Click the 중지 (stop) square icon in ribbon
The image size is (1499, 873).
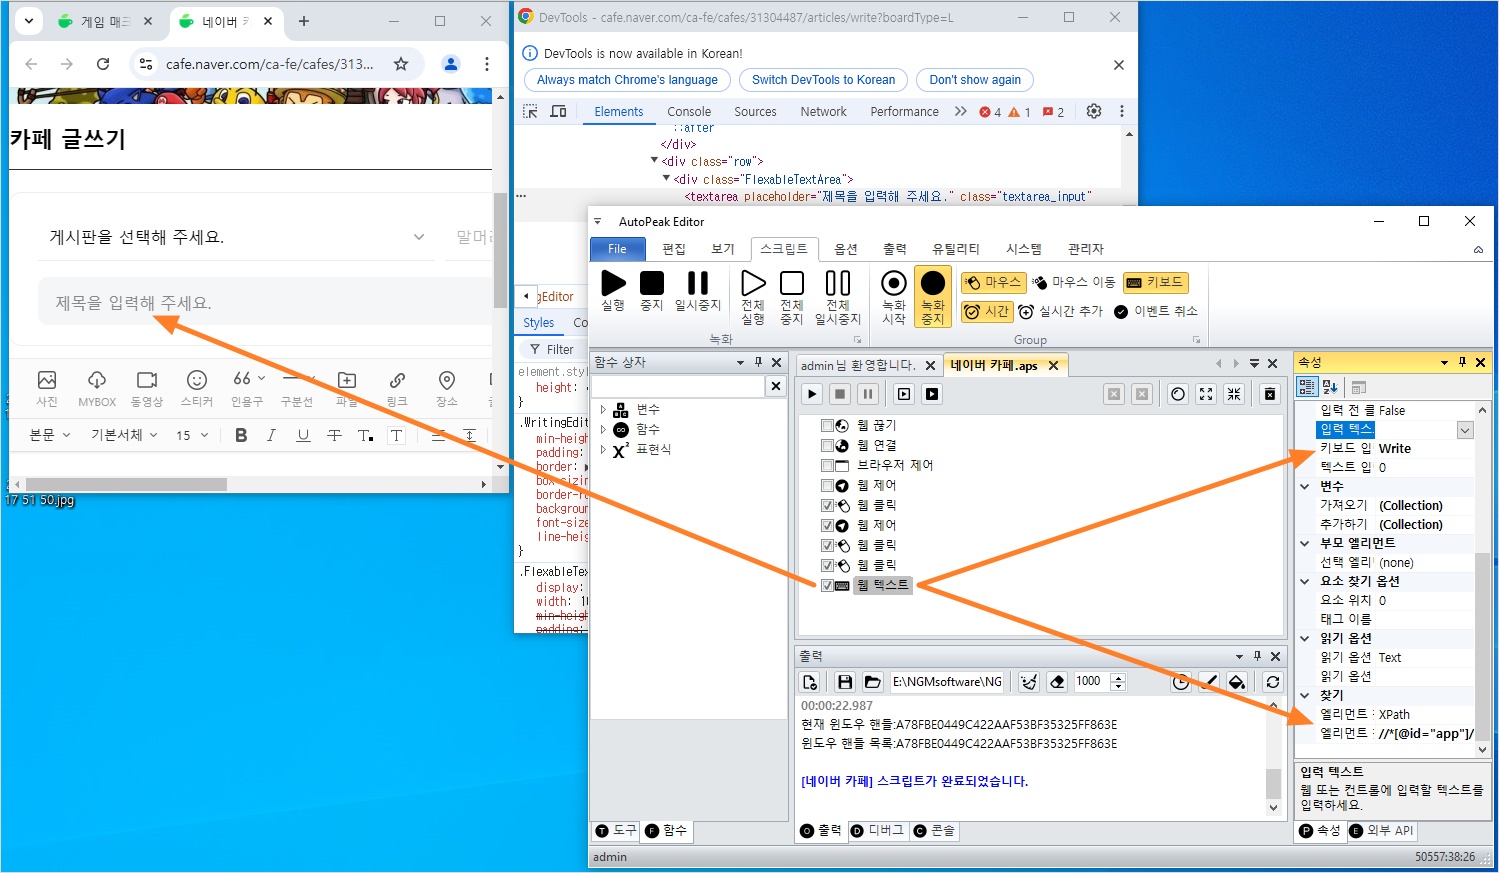point(652,283)
